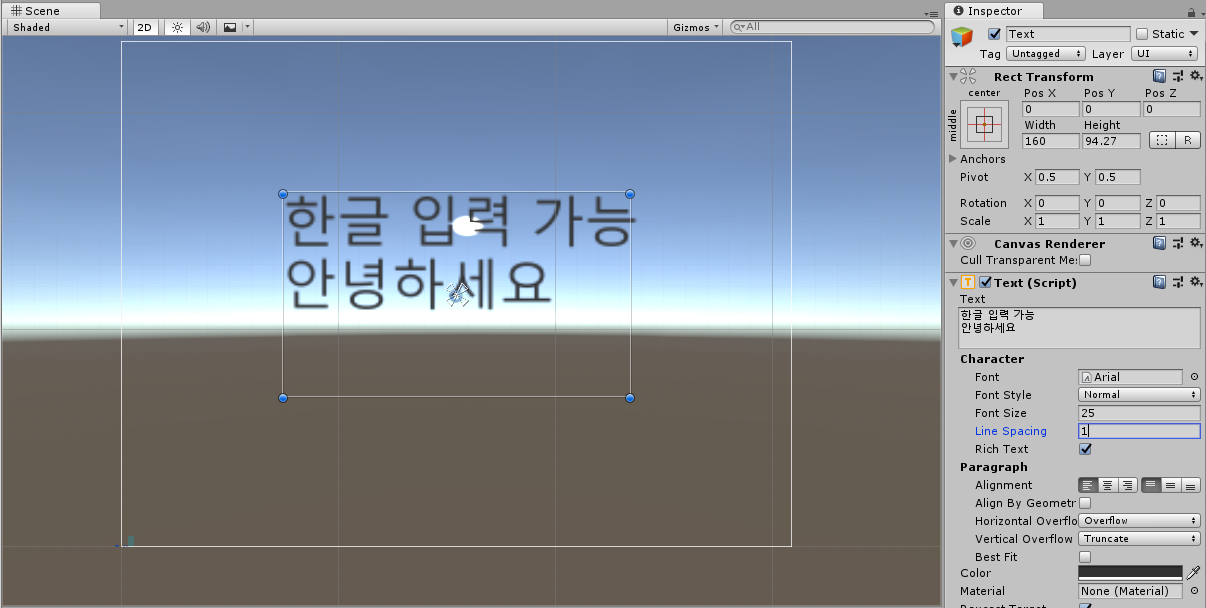Open Rect Transform gear settings menu

(1195, 76)
